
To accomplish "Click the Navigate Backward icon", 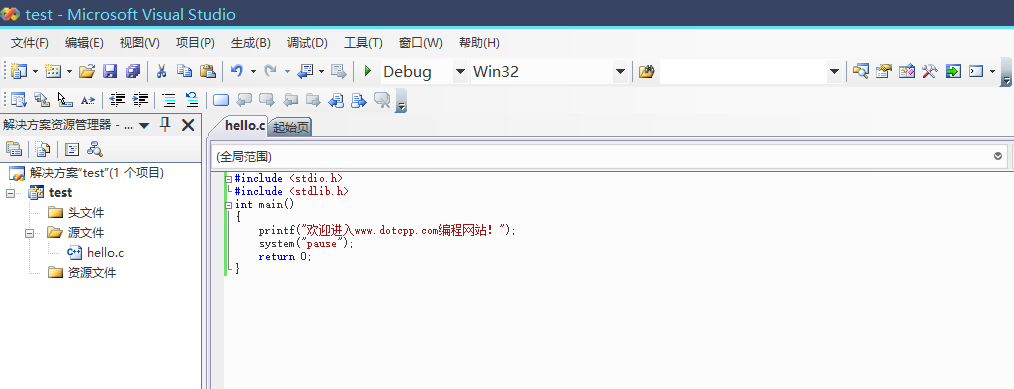I will 305,71.
